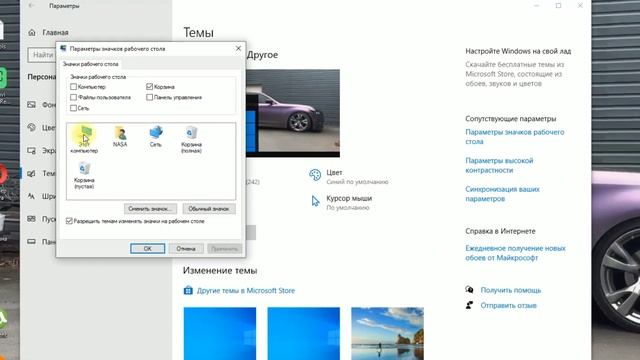Click the Цвет Синий по умолчанию option

point(349,177)
